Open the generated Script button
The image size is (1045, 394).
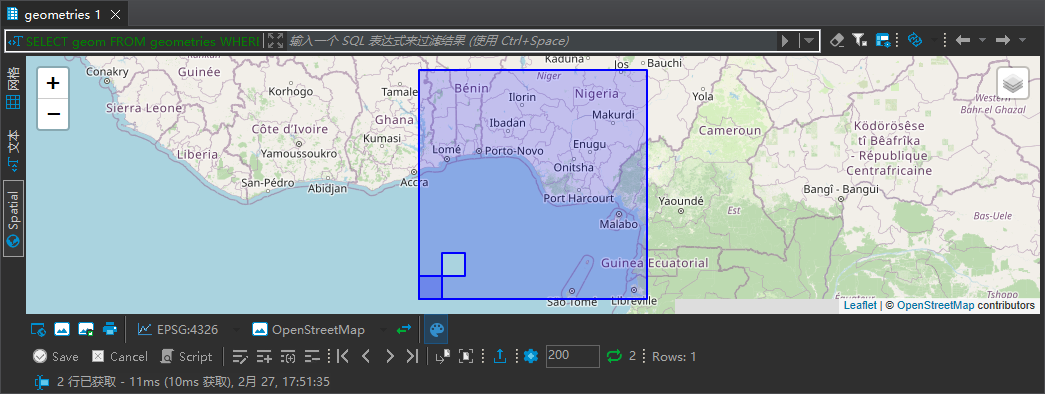pos(187,357)
